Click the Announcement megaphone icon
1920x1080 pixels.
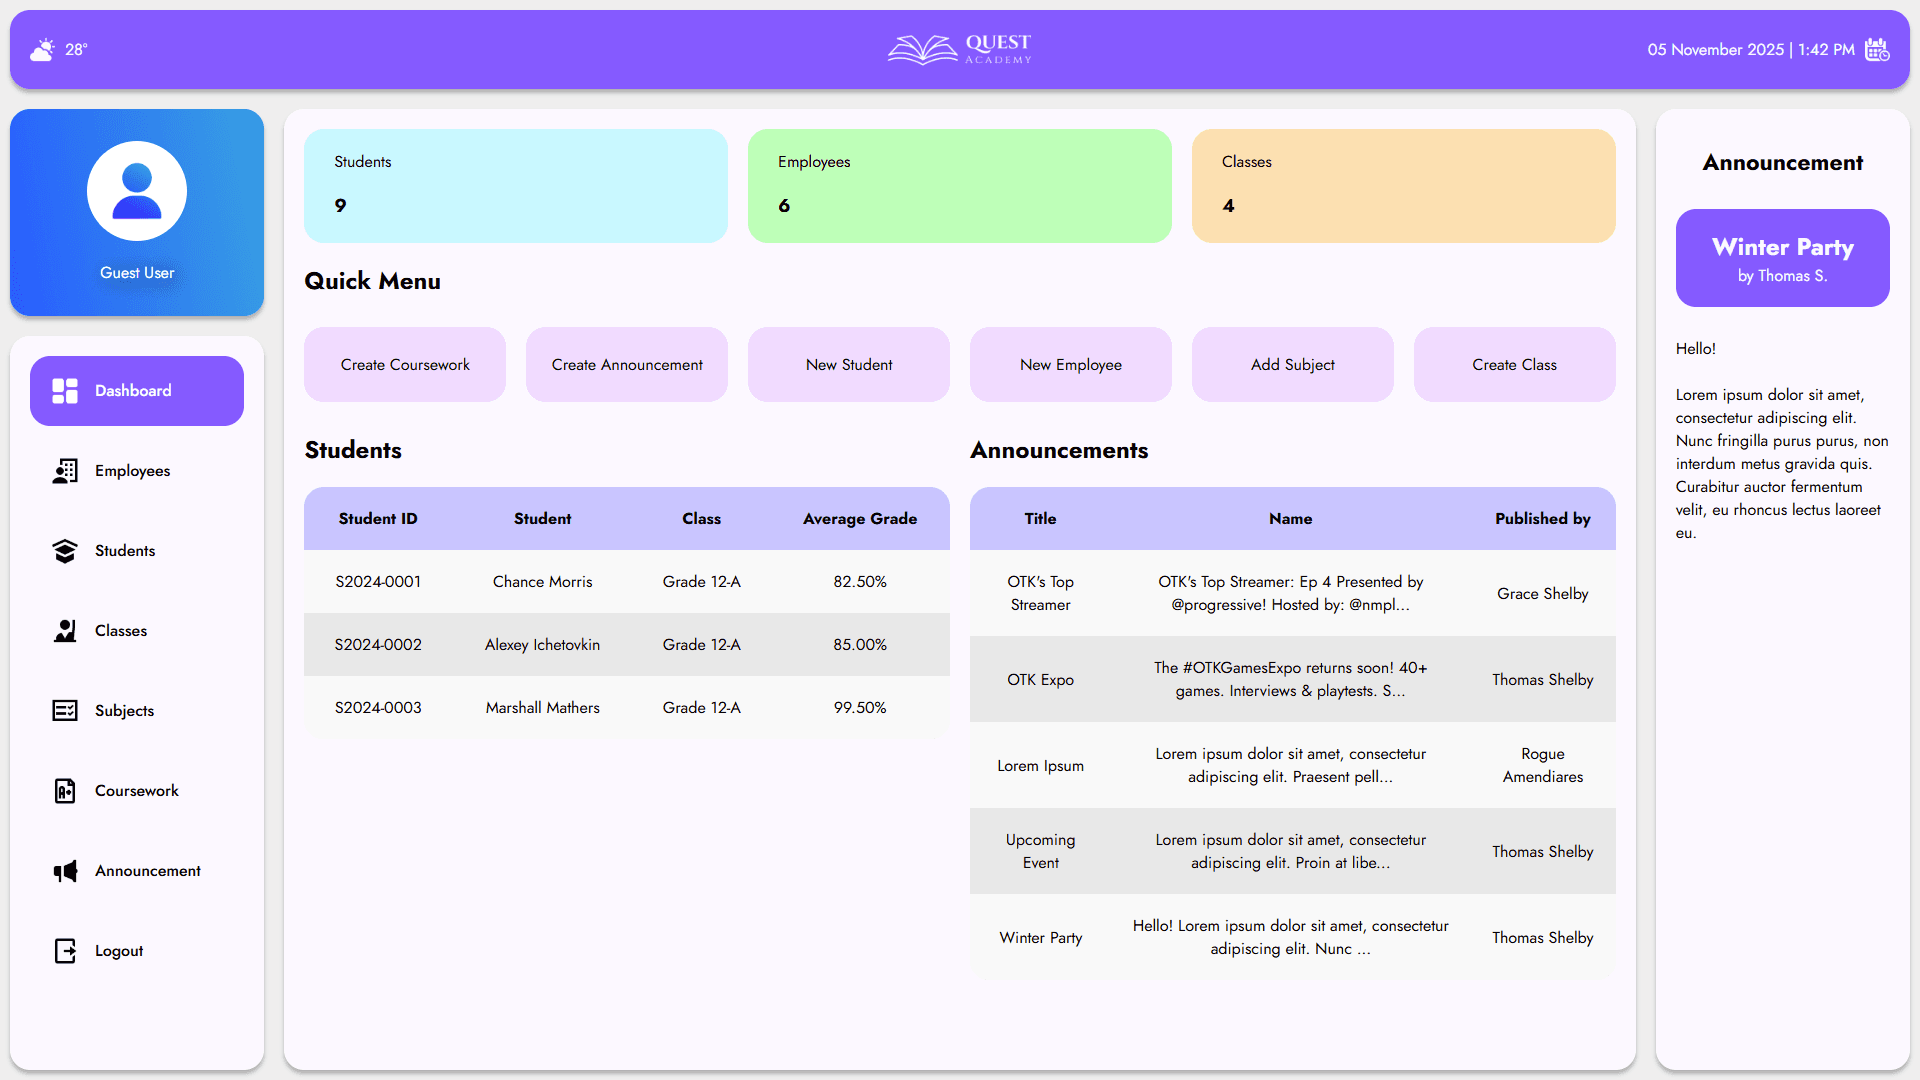click(65, 871)
